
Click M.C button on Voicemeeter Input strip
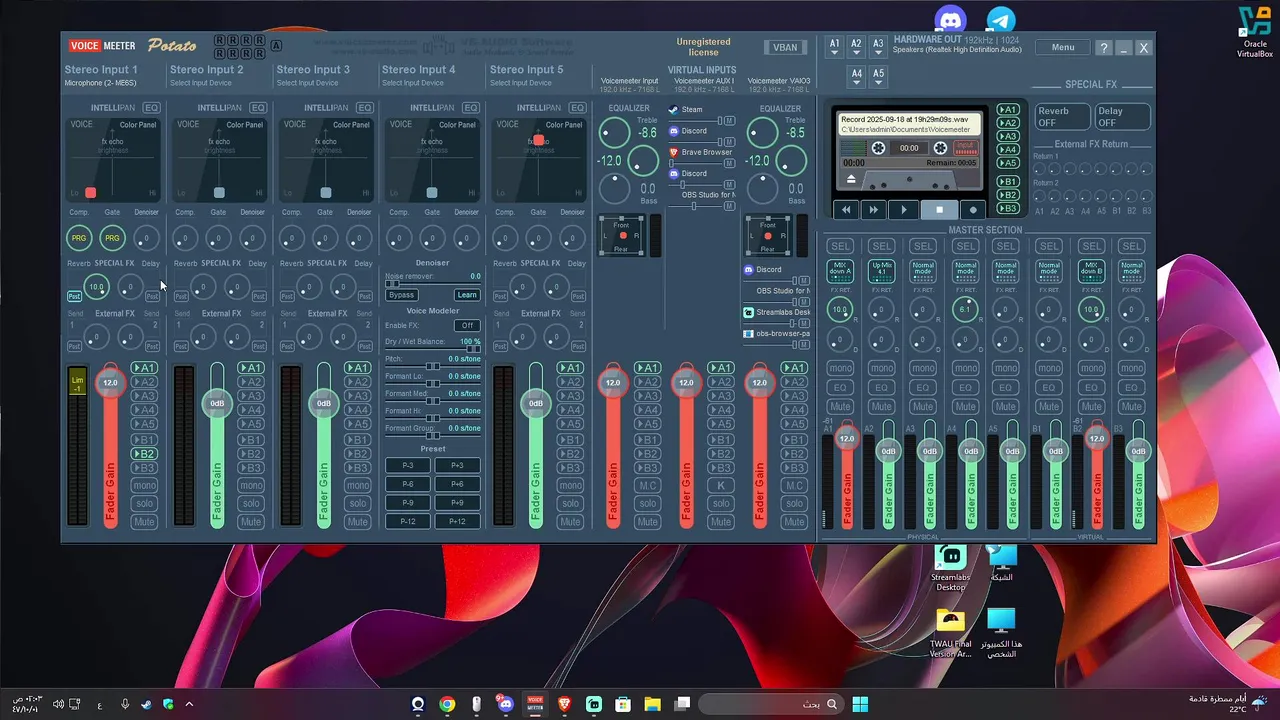(x=648, y=486)
